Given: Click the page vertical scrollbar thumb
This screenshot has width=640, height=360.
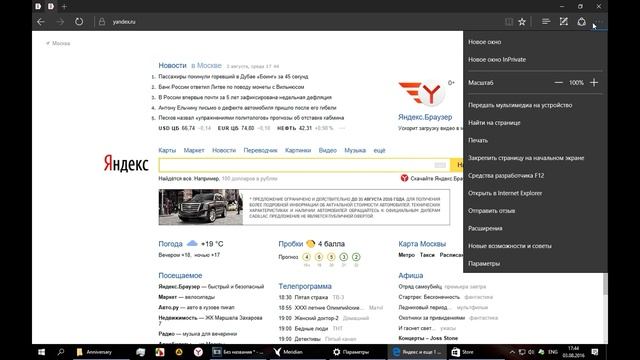Looking at the screenshot, I should coord(605,283).
